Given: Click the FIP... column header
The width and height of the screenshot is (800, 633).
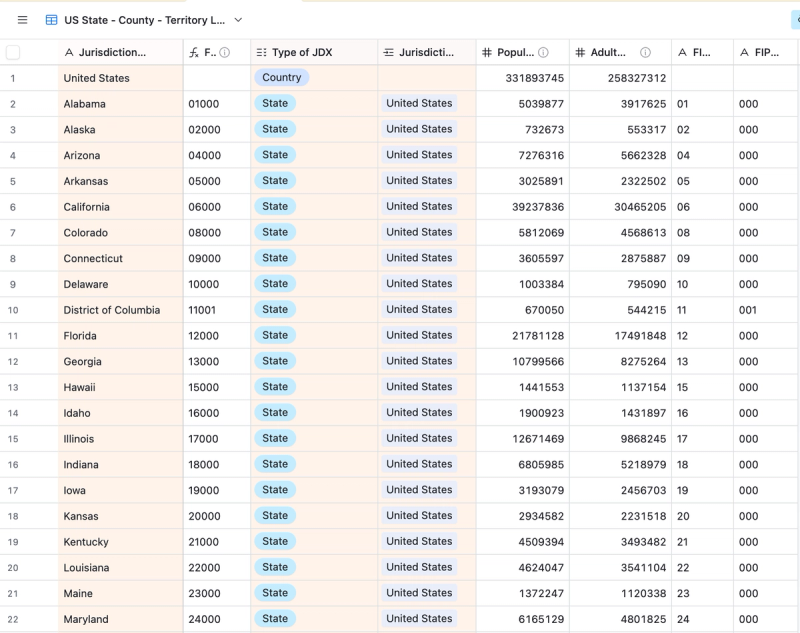Looking at the screenshot, I should [x=766, y=52].
